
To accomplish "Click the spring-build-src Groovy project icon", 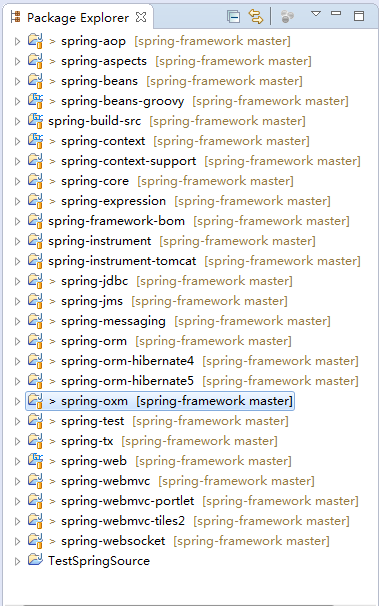I will (x=35, y=121).
